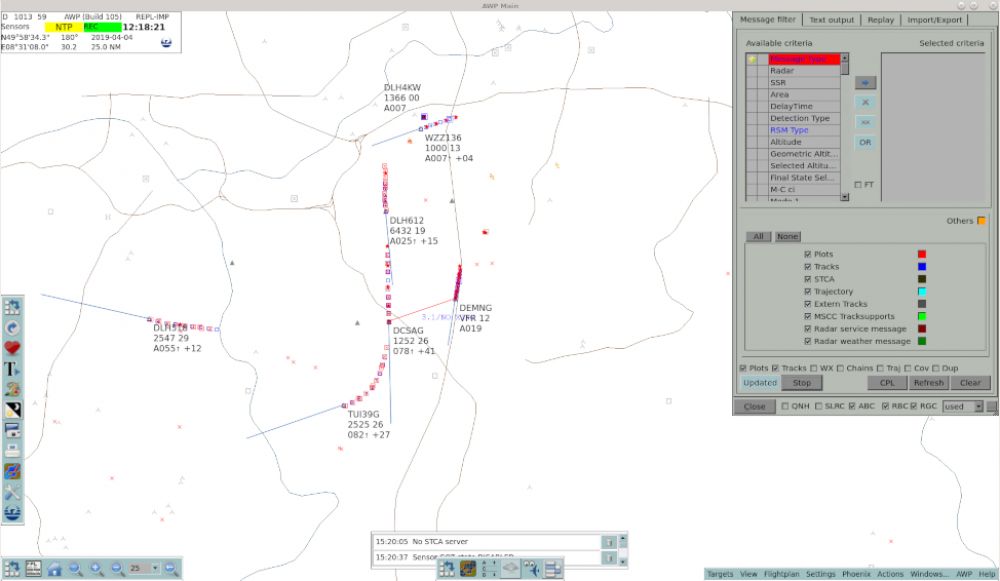Viewport: 1000px width, 581px height.
Task: Click the printer icon in left toolbar
Action: [13, 450]
